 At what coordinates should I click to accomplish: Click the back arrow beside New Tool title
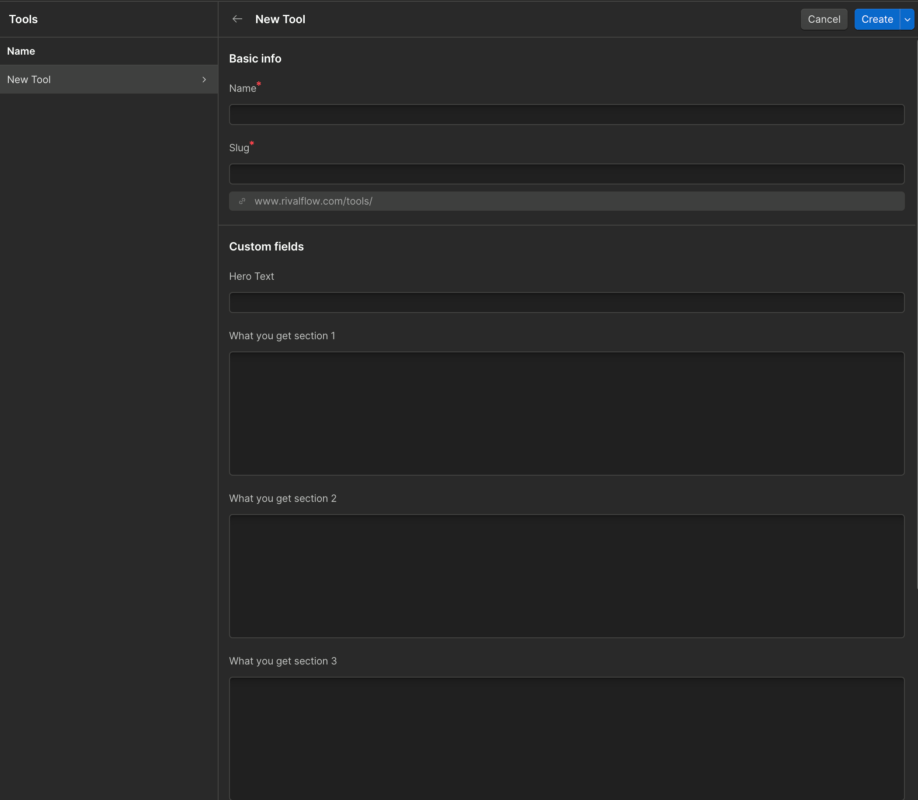tap(237, 19)
